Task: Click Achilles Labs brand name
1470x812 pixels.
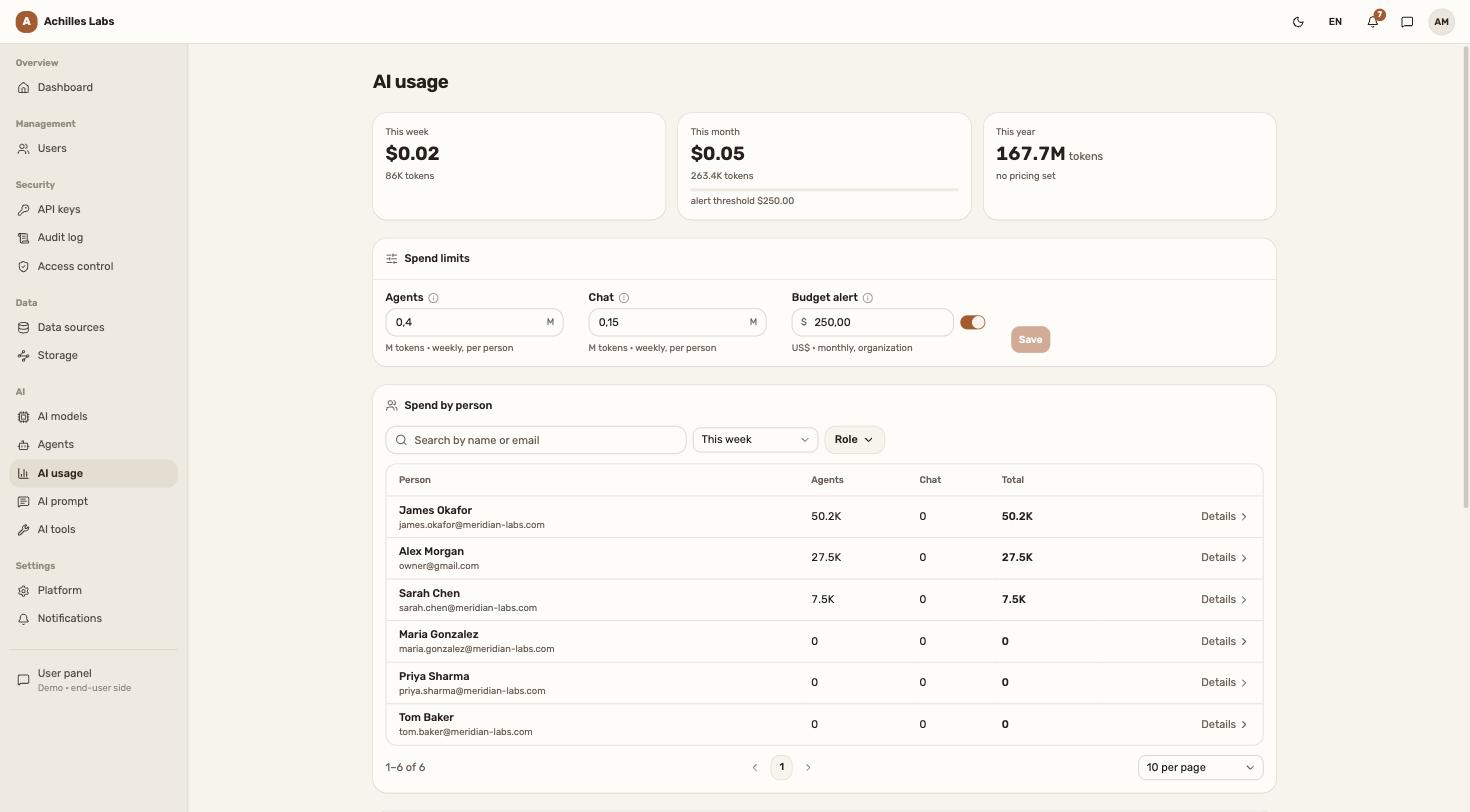Action: coord(79,21)
